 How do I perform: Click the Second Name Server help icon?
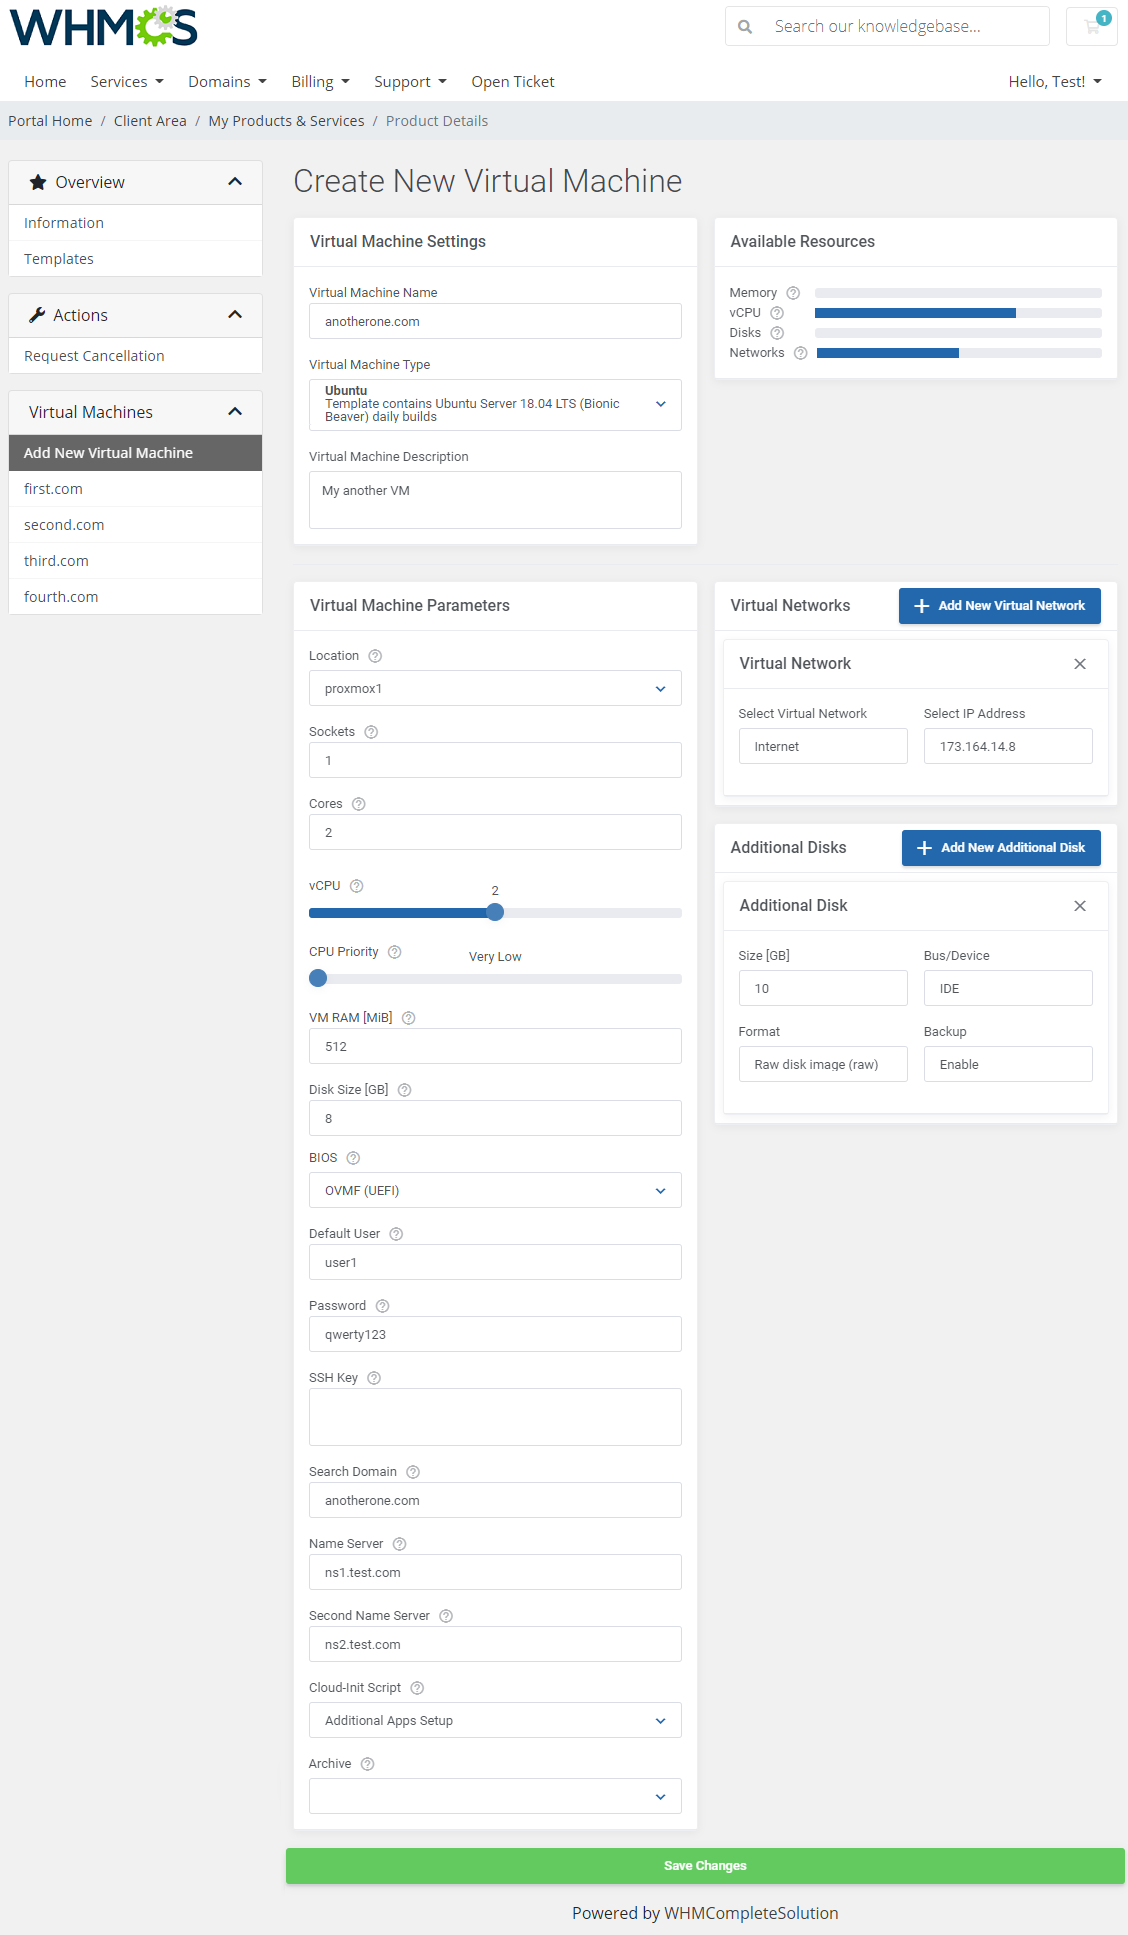[x=446, y=1616]
